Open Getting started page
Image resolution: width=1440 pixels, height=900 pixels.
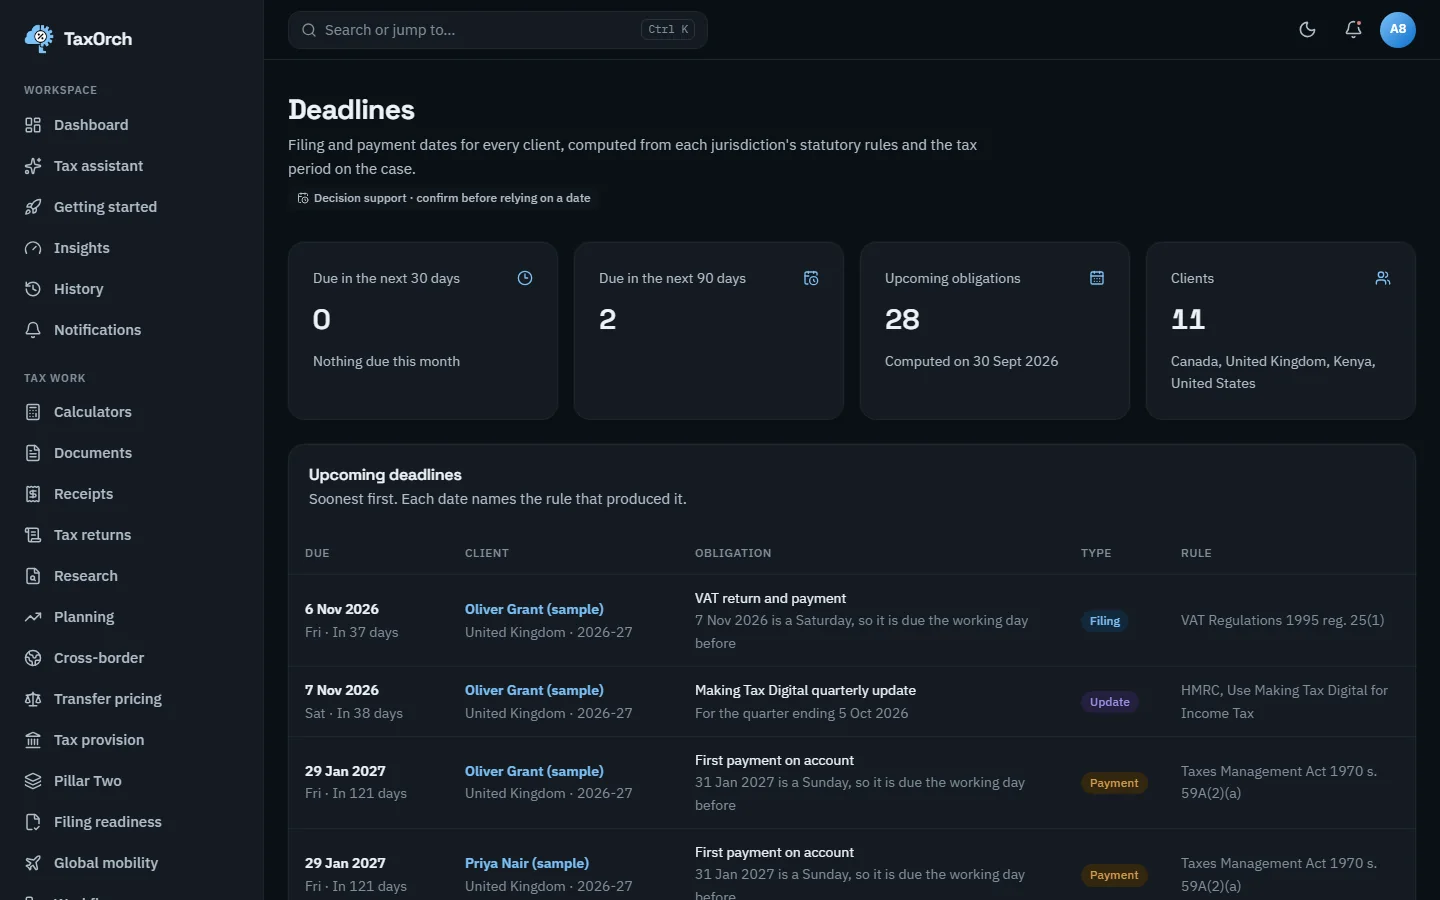click(132, 207)
